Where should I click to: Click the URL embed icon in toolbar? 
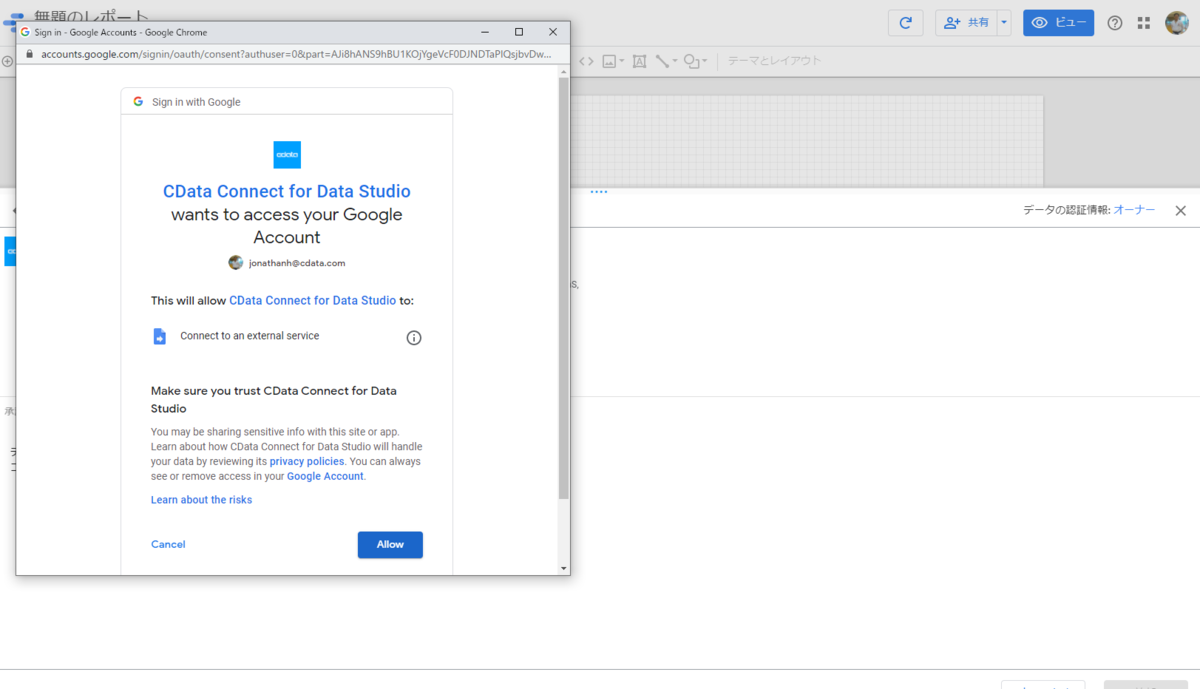[x=586, y=61]
